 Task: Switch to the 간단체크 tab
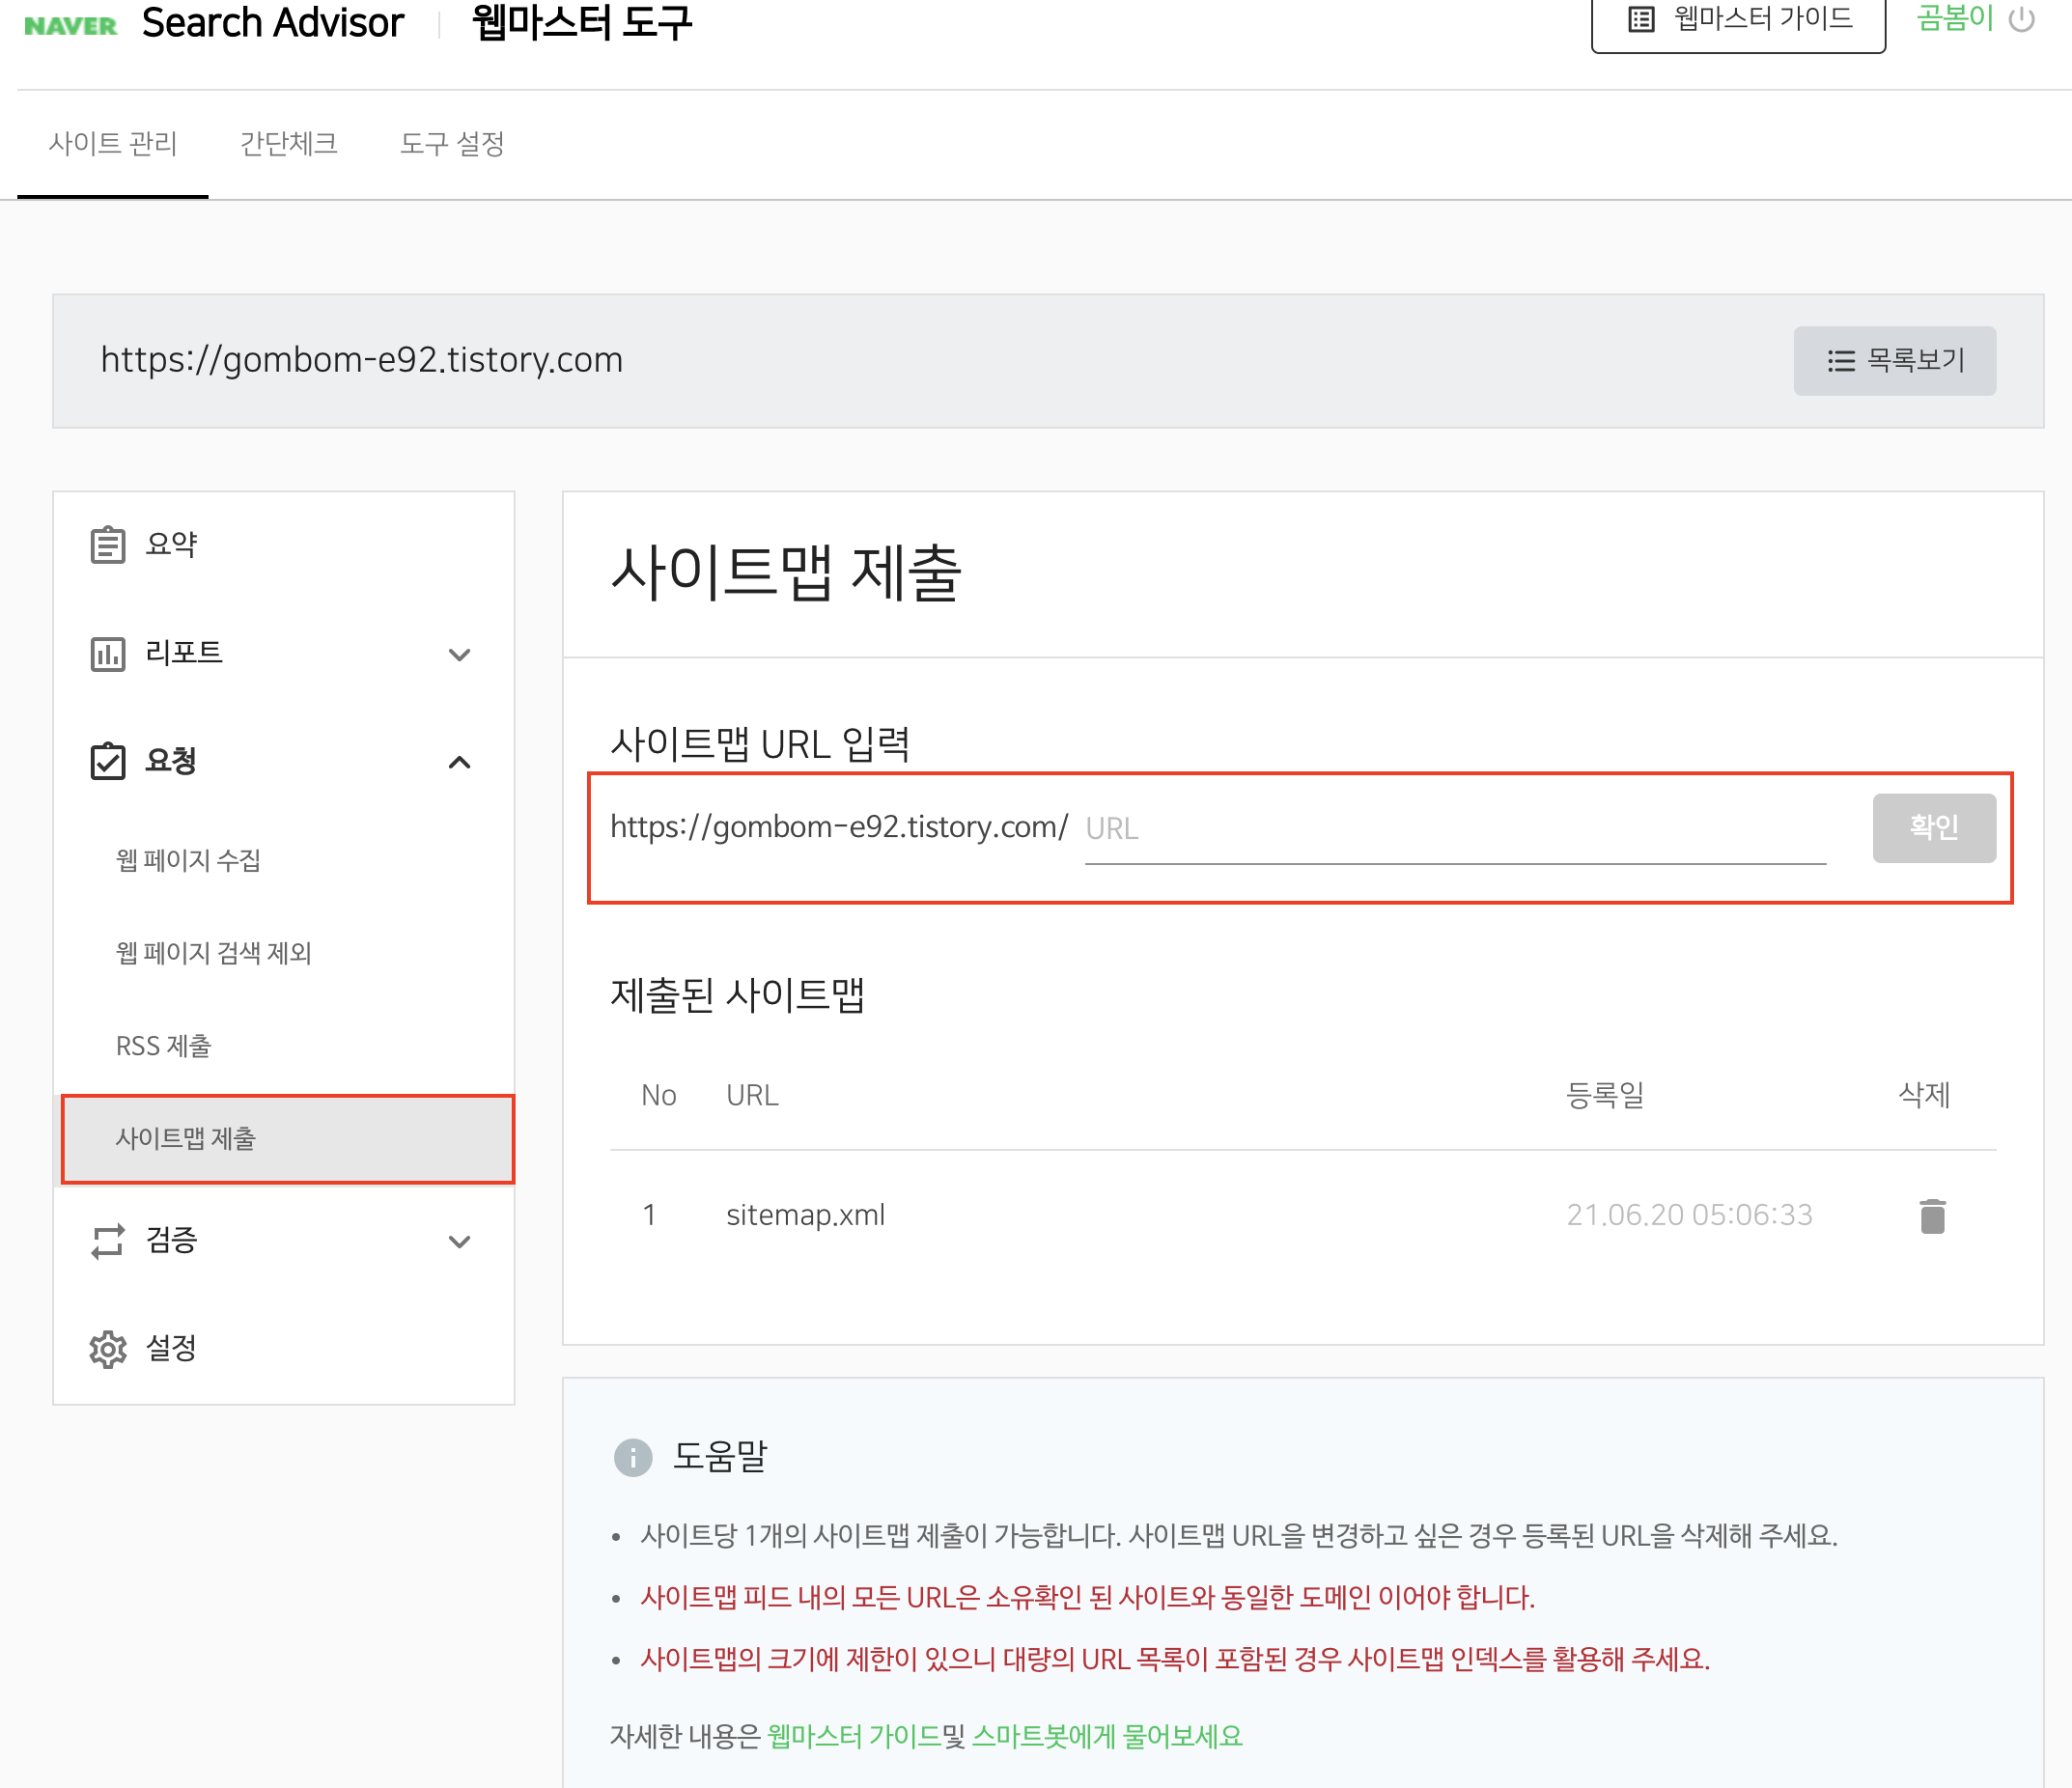[288, 144]
